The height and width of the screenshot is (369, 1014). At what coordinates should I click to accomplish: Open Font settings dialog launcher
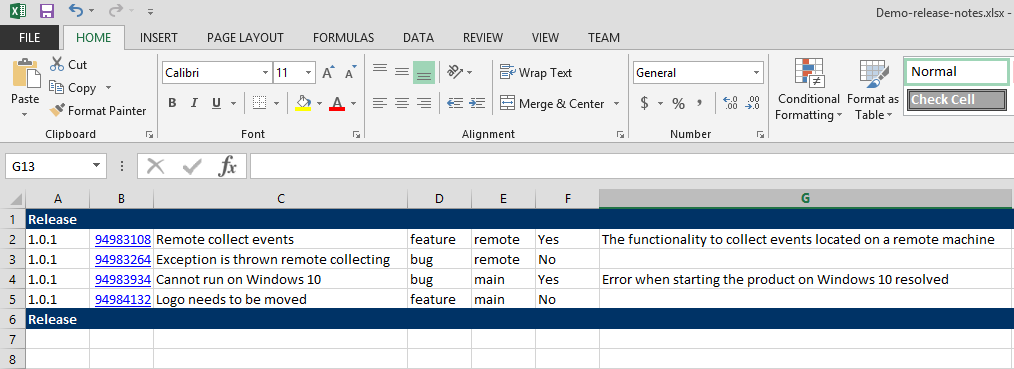tap(356, 134)
